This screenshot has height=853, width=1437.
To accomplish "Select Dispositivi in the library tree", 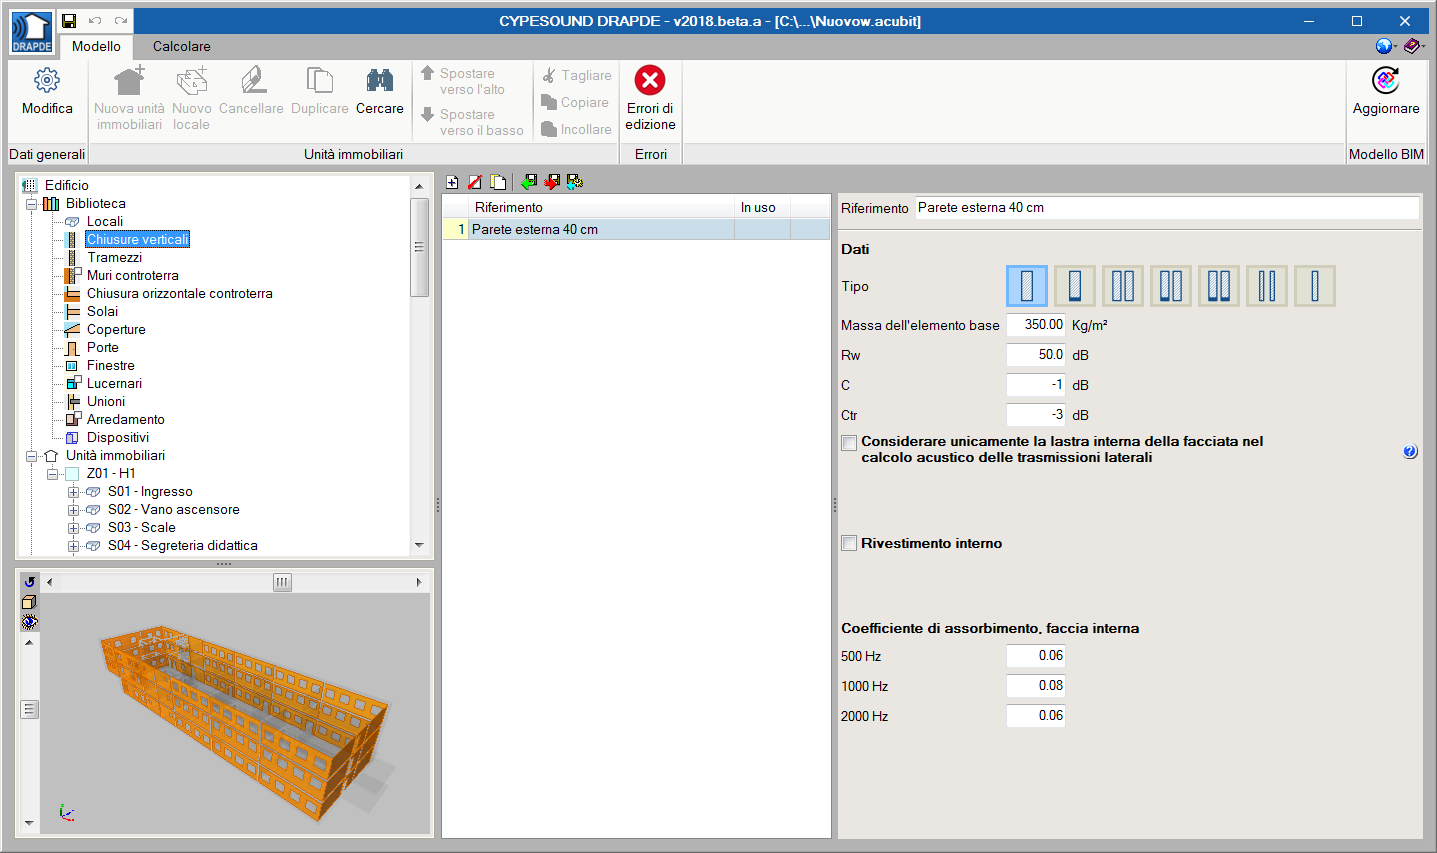I will (x=117, y=438).
